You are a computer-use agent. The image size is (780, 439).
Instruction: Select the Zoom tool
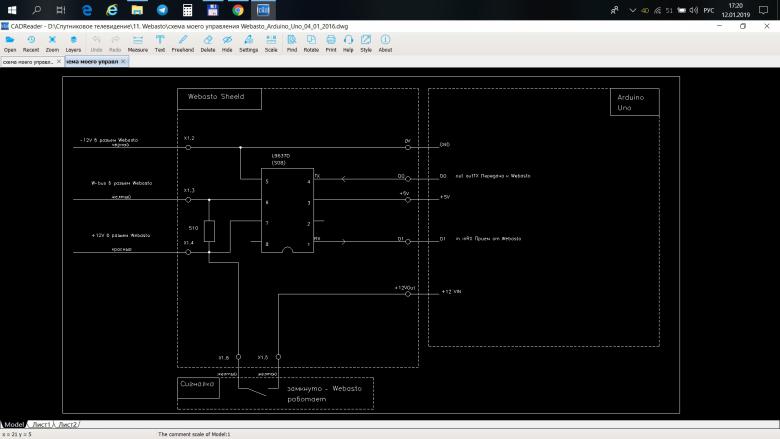coord(52,42)
